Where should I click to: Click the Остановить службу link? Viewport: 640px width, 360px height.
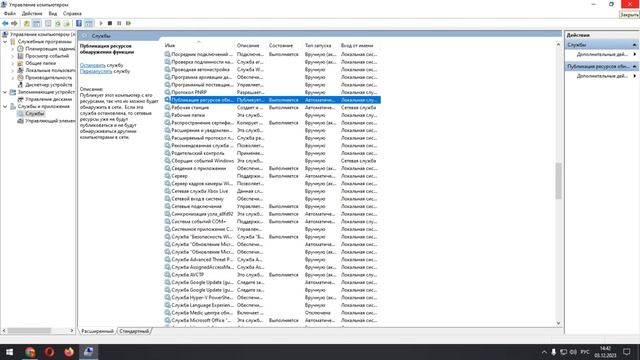[93, 65]
